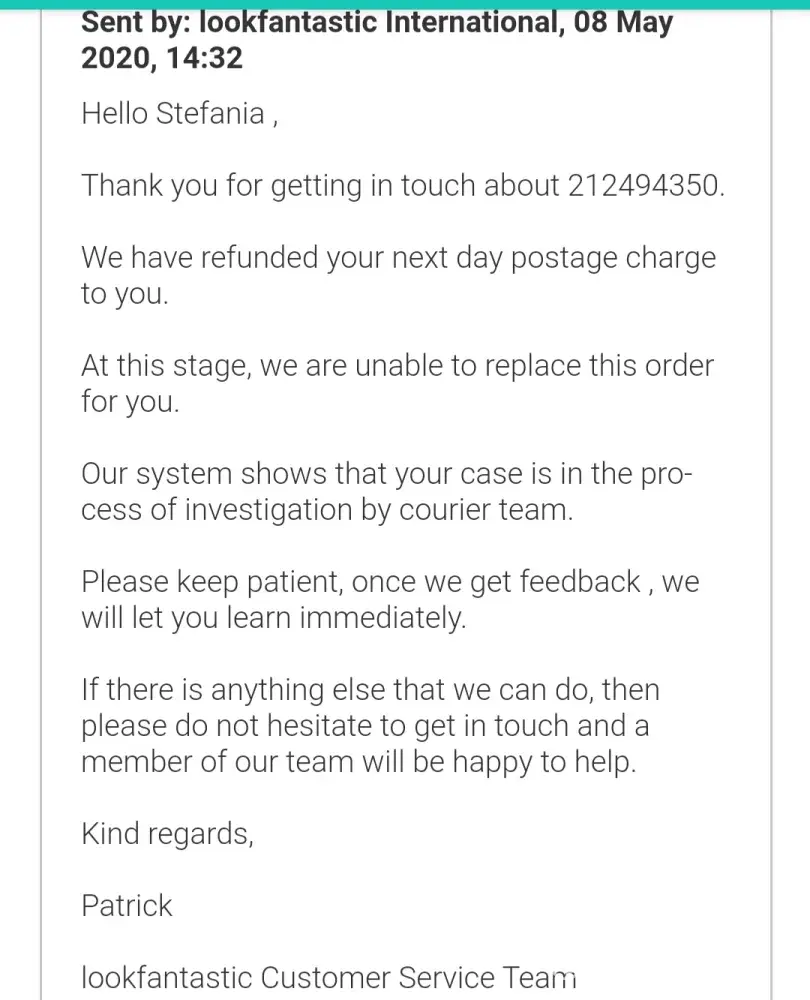This screenshot has width=810, height=1000.
Task: Click 'If there is anything else' line
Action: click(x=370, y=689)
